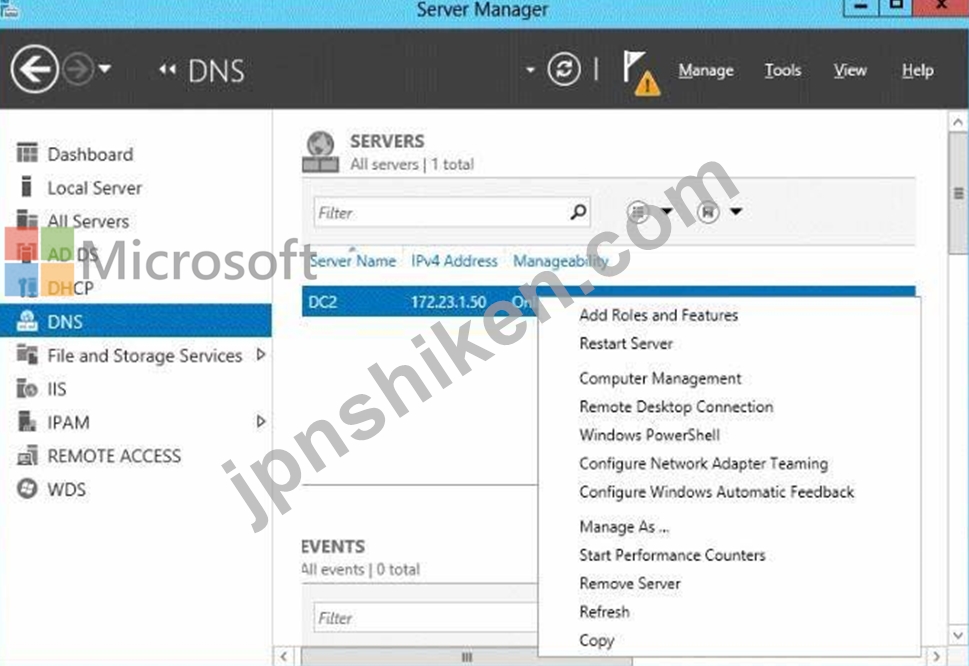This screenshot has width=969, height=666.
Task: Click the vertical scrollbar down arrow
Action: 958,634
